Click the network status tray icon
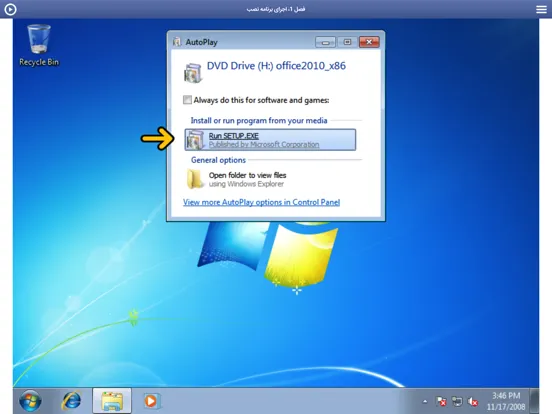Screen dimensions: 552x414 457,401
